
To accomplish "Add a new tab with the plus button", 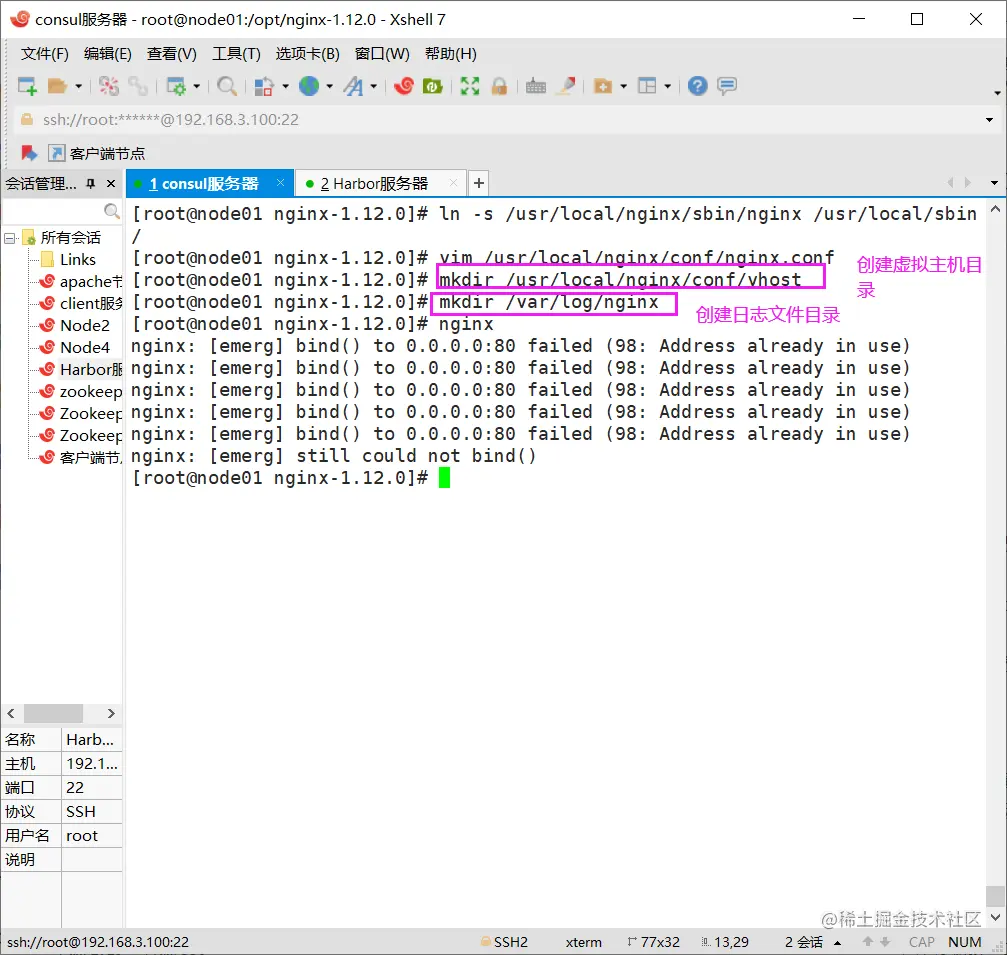I will point(478,184).
